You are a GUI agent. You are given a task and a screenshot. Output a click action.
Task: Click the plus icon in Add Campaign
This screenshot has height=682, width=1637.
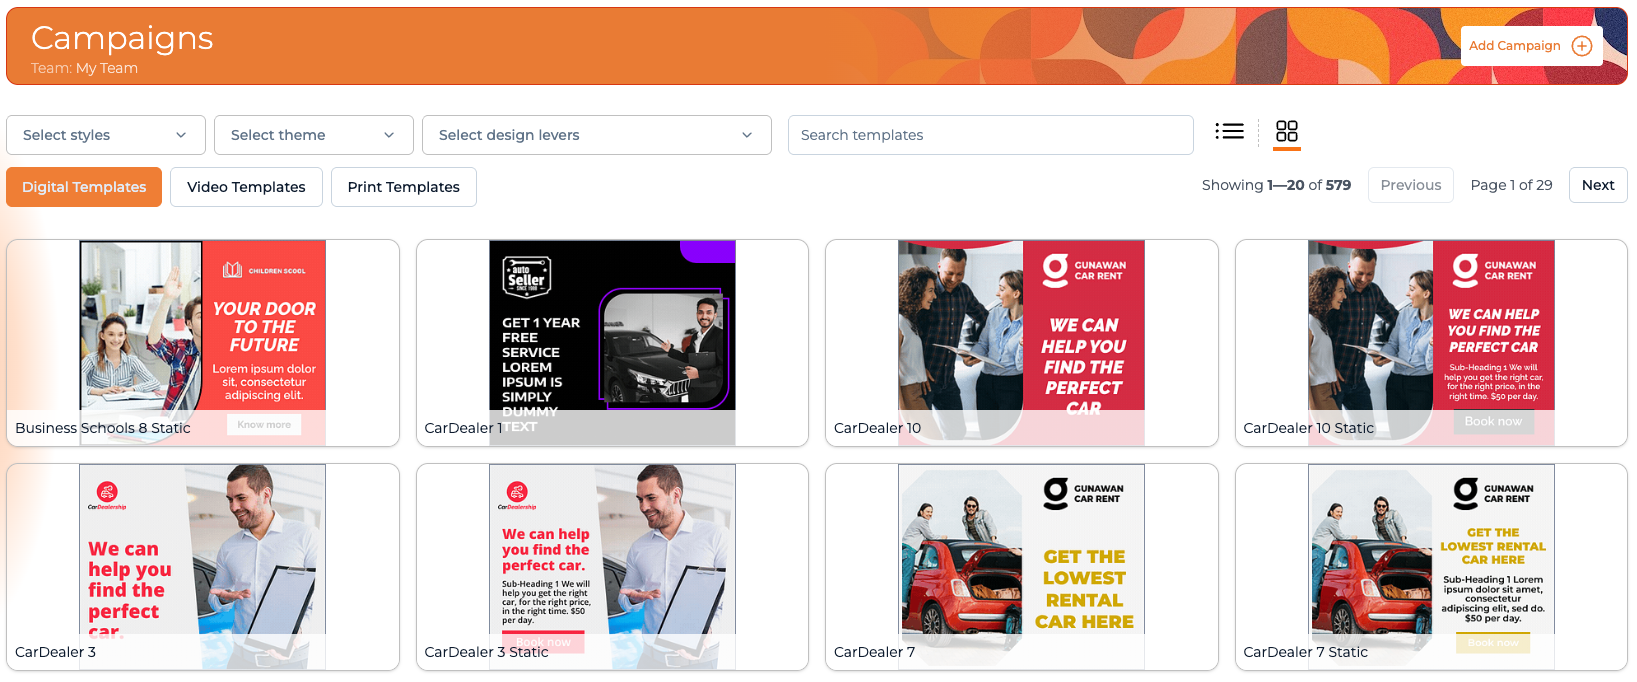coord(1582,46)
